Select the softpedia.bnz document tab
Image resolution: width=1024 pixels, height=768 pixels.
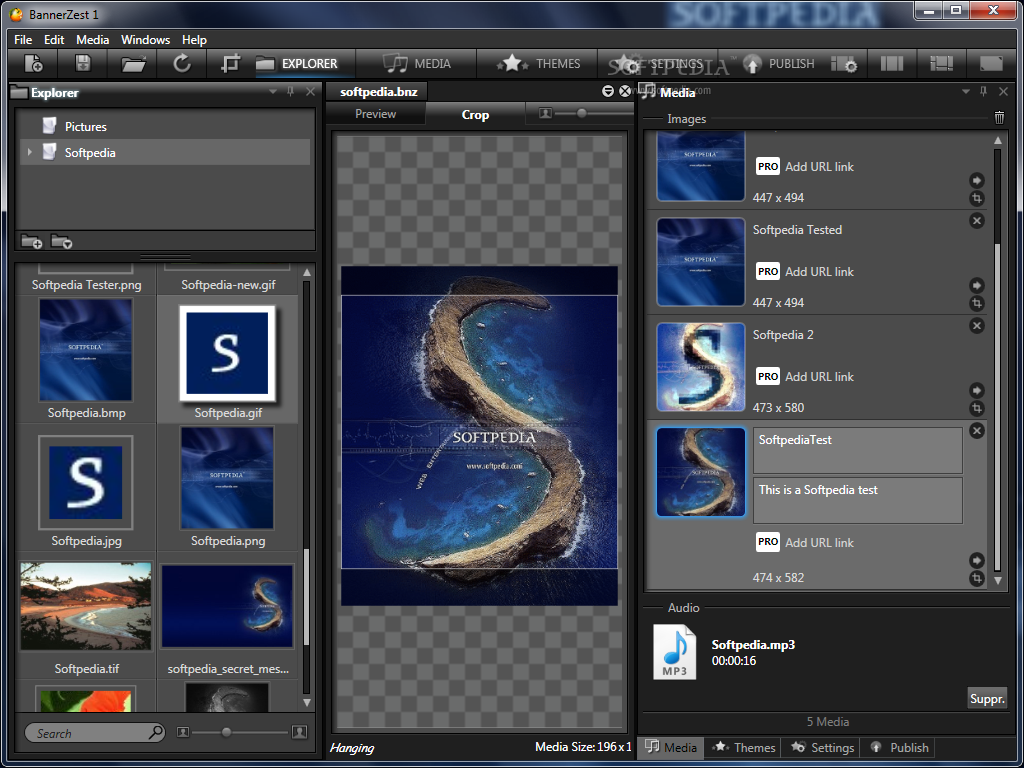click(x=378, y=92)
